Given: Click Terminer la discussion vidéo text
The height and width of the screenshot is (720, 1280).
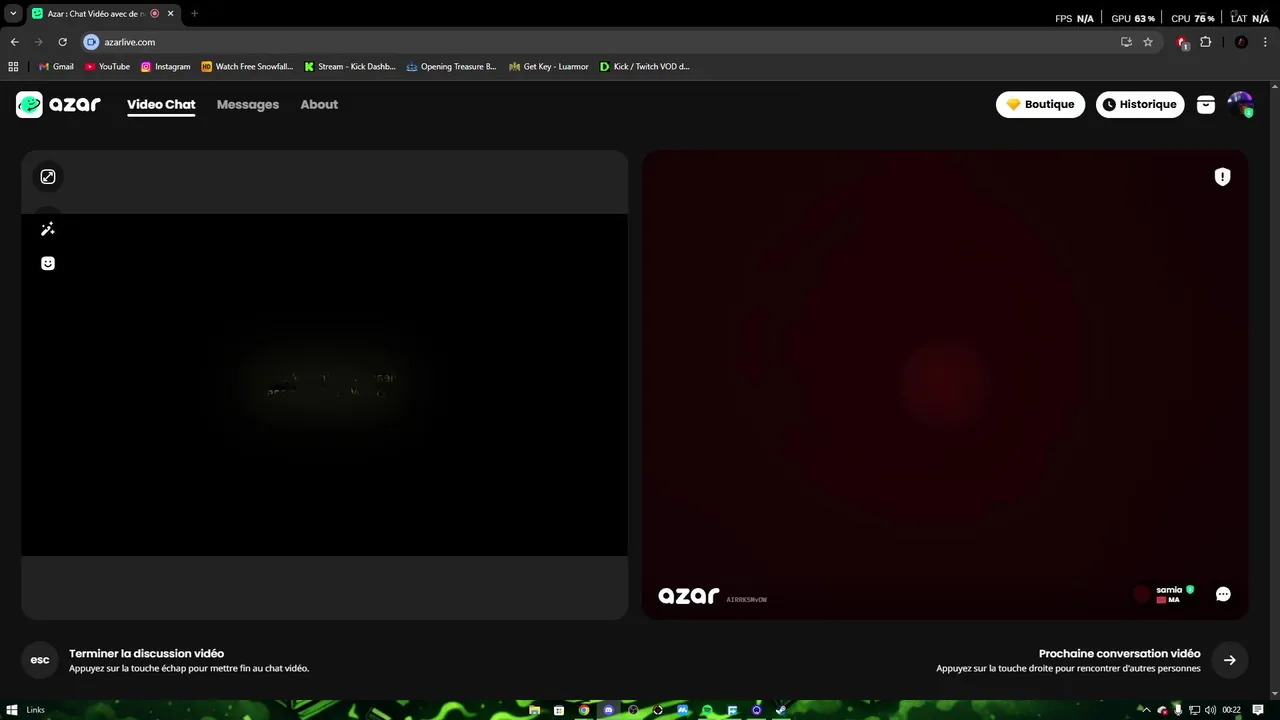Looking at the screenshot, I should click(x=146, y=653).
